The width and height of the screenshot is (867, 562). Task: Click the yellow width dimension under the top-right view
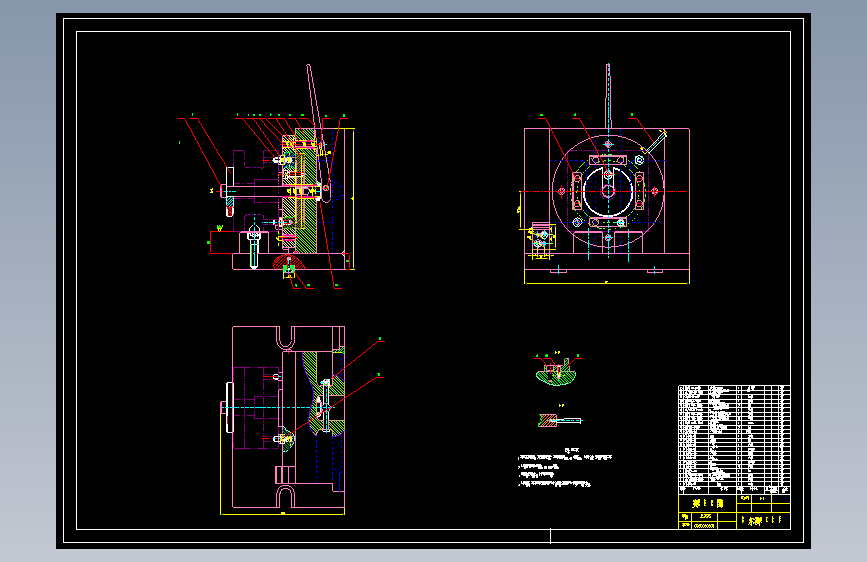607,283
